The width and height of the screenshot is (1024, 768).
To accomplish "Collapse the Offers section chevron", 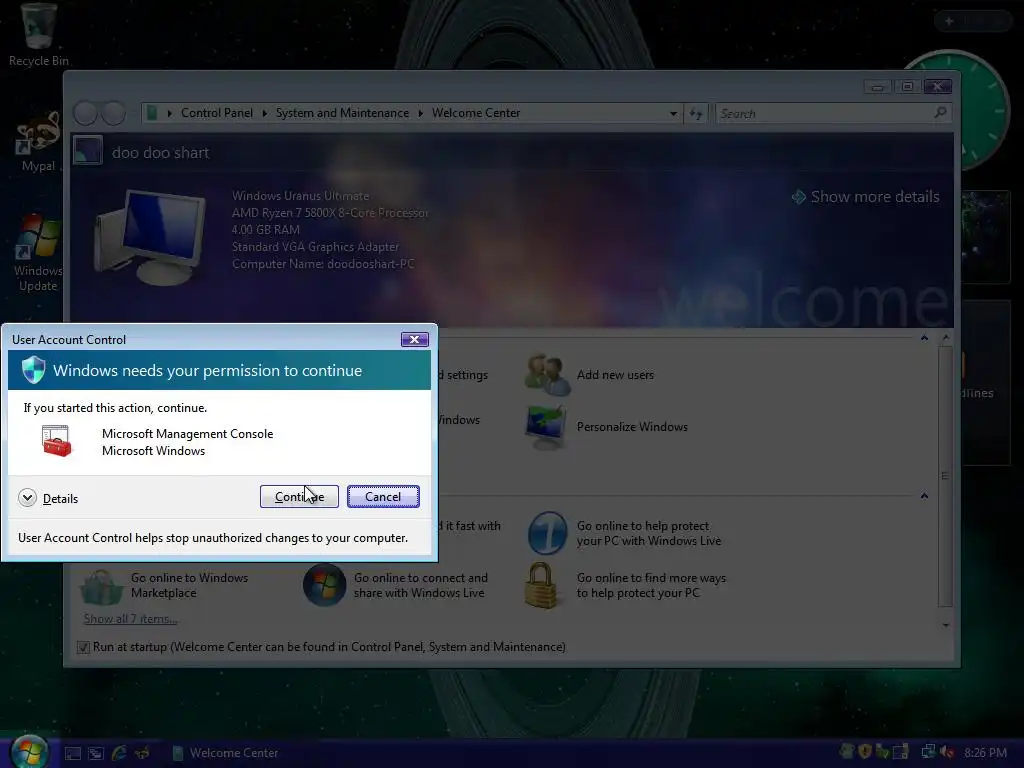I will coord(924,496).
